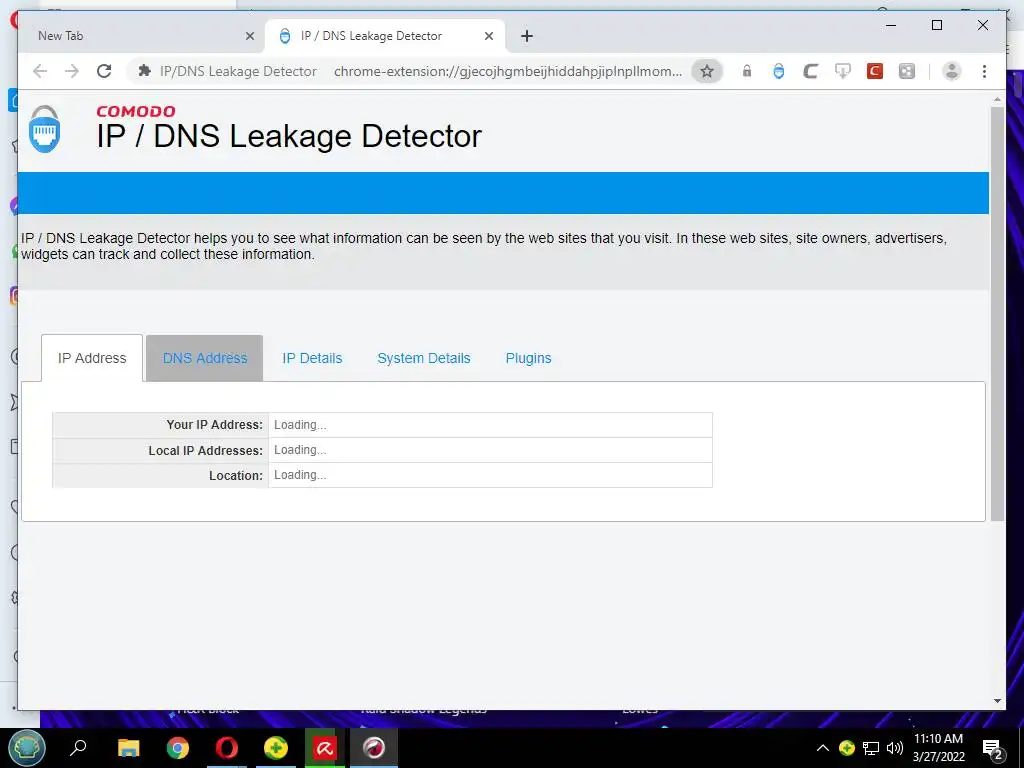The image size is (1024, 768).
Task: Open taskbar search magnifier
Action: (78, 748)
